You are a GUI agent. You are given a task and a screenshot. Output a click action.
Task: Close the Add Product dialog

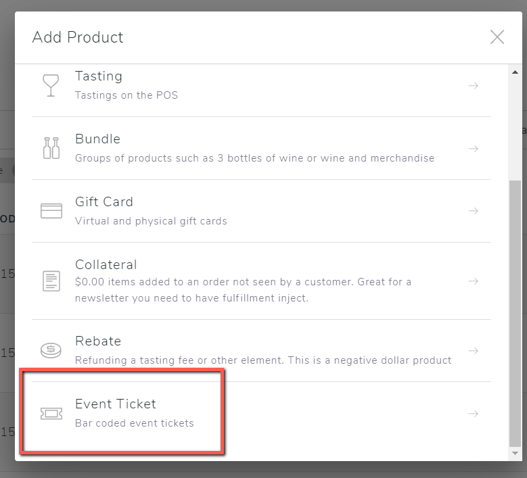click(497, 37)
